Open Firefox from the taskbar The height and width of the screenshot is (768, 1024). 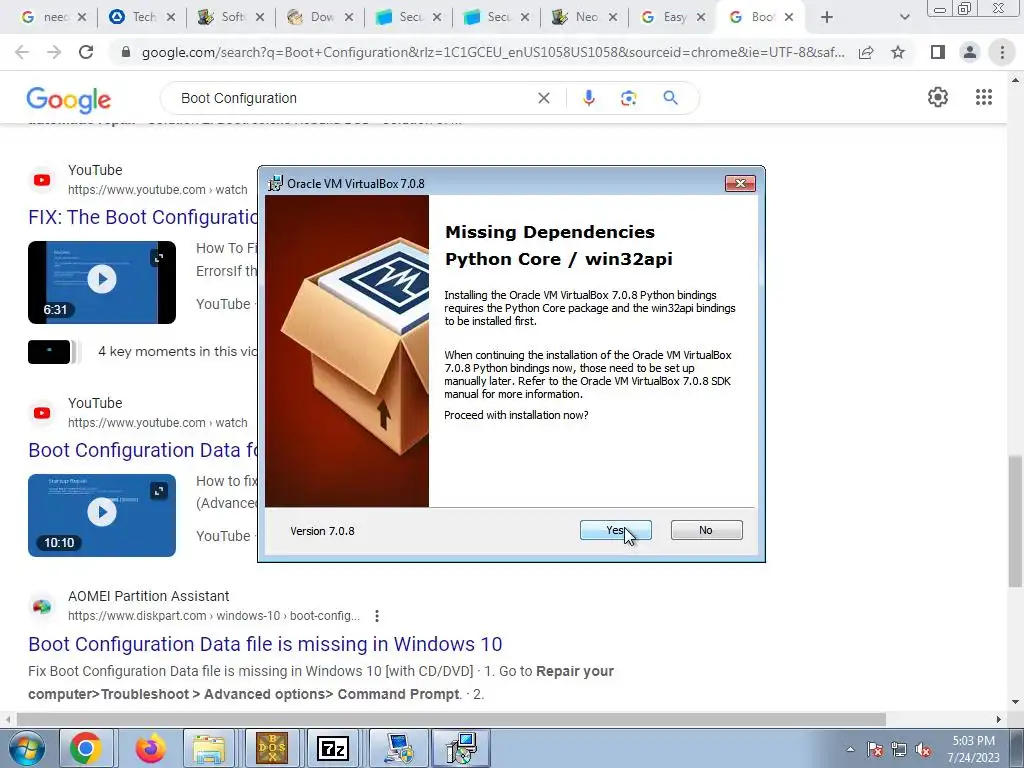pos(150,748)
